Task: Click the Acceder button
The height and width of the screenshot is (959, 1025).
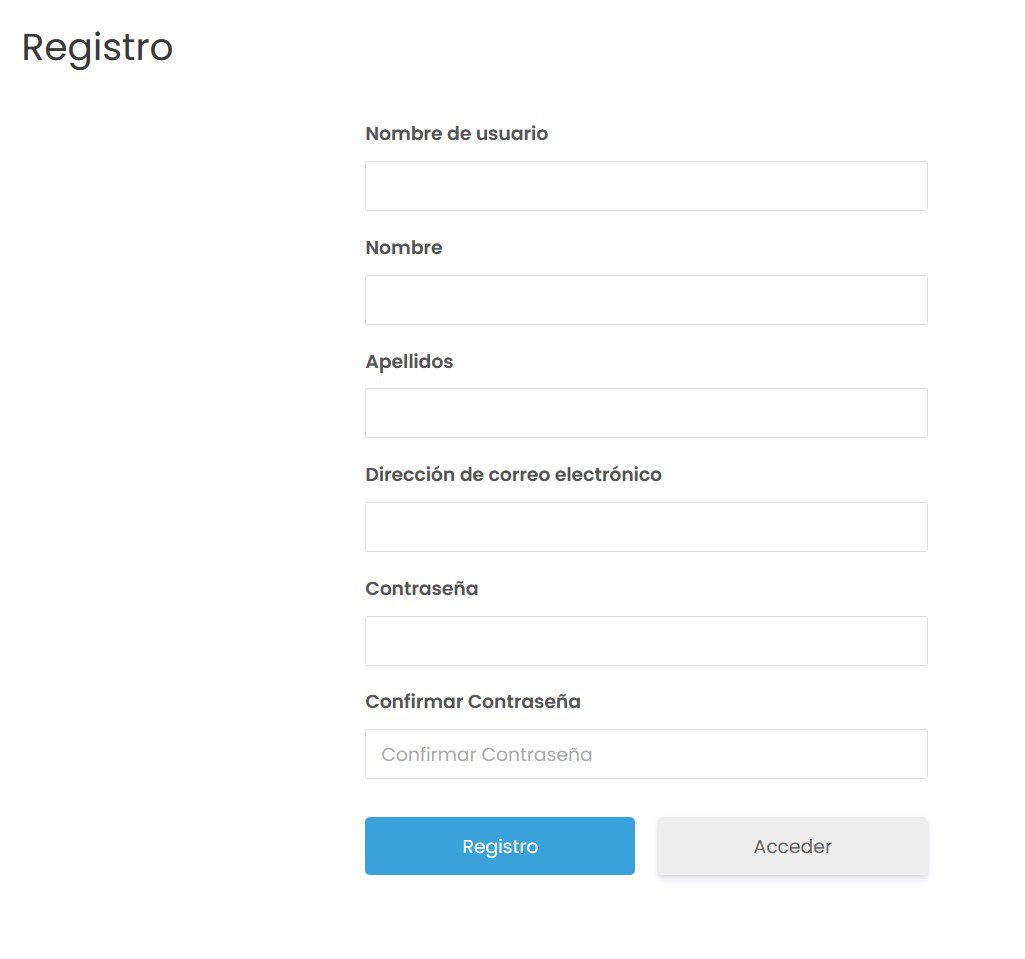Action: (793, 846)
